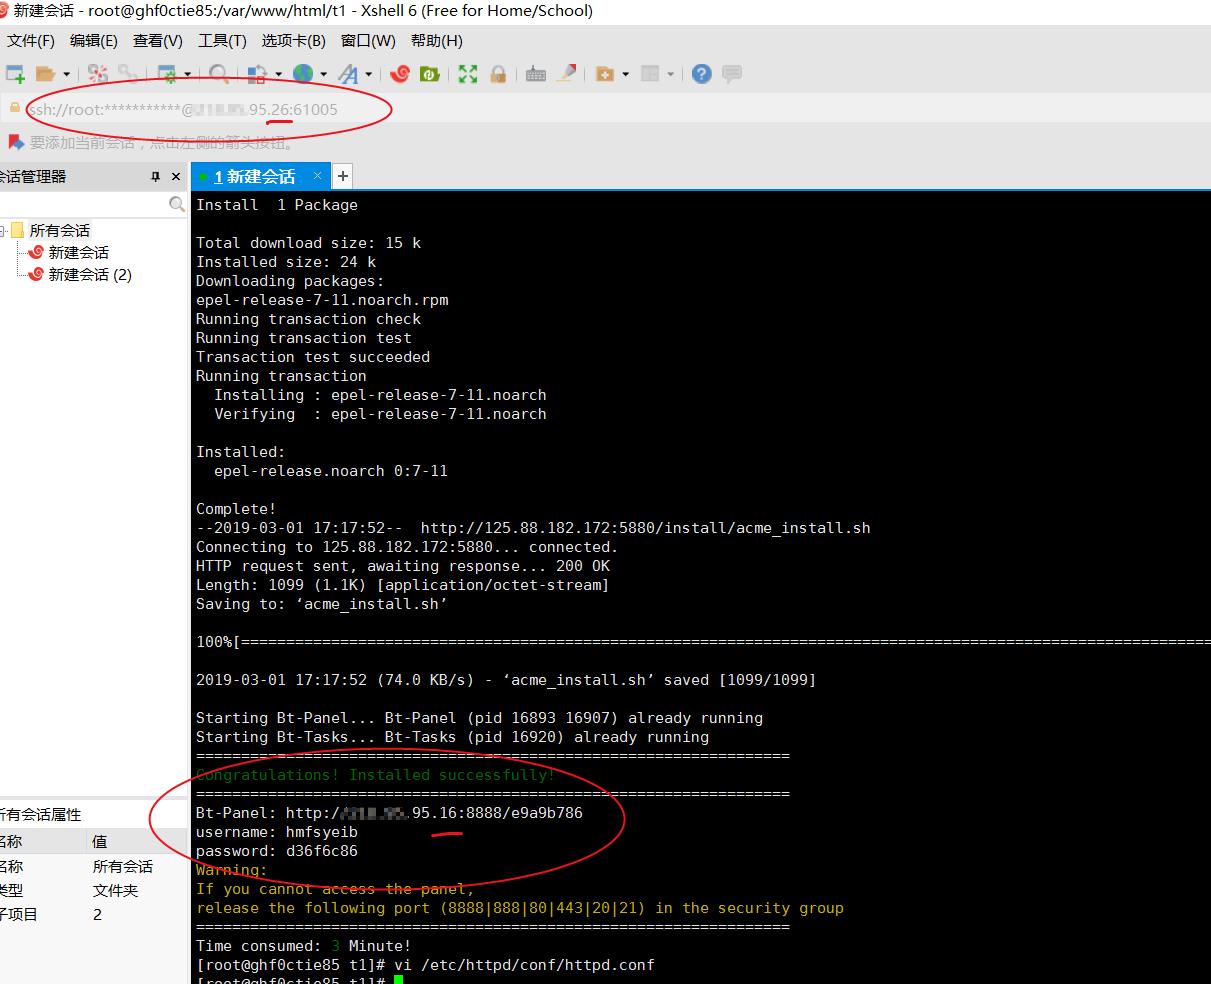Click the username: hmfsyeib terminal line
This screenshot has width=1211, height=984.
277,831
